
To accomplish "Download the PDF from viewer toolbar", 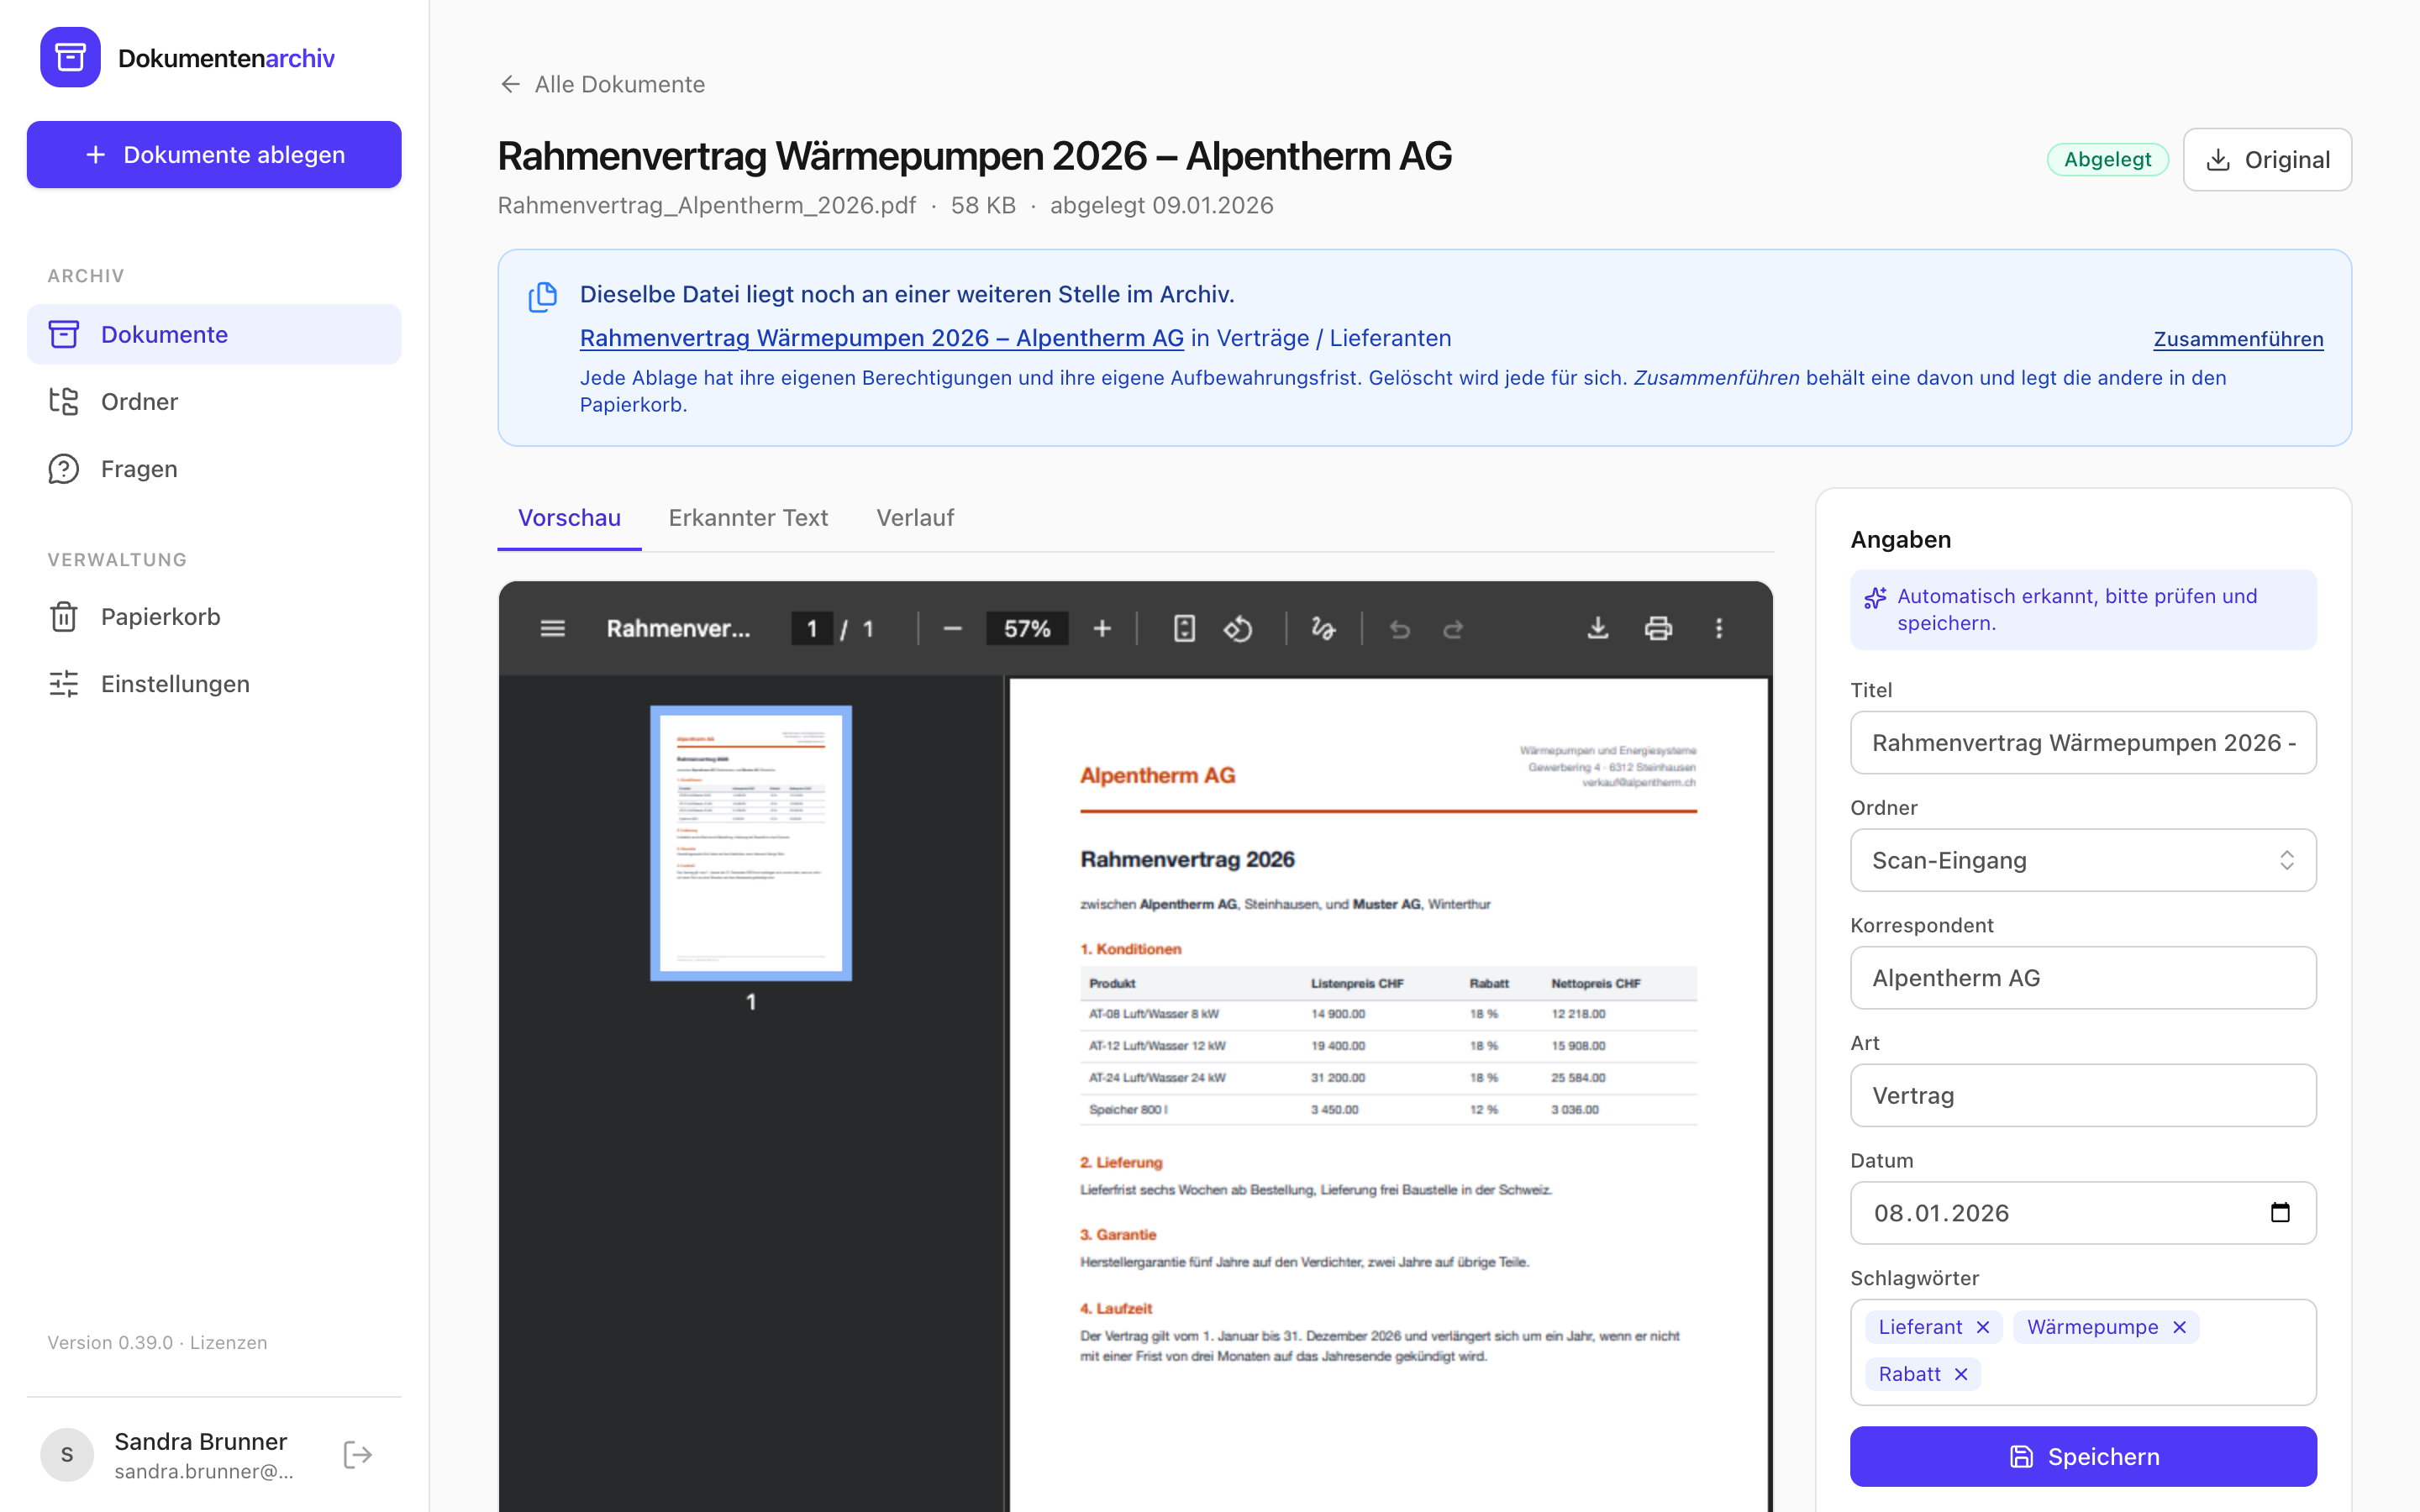I will pos(1598,628).
